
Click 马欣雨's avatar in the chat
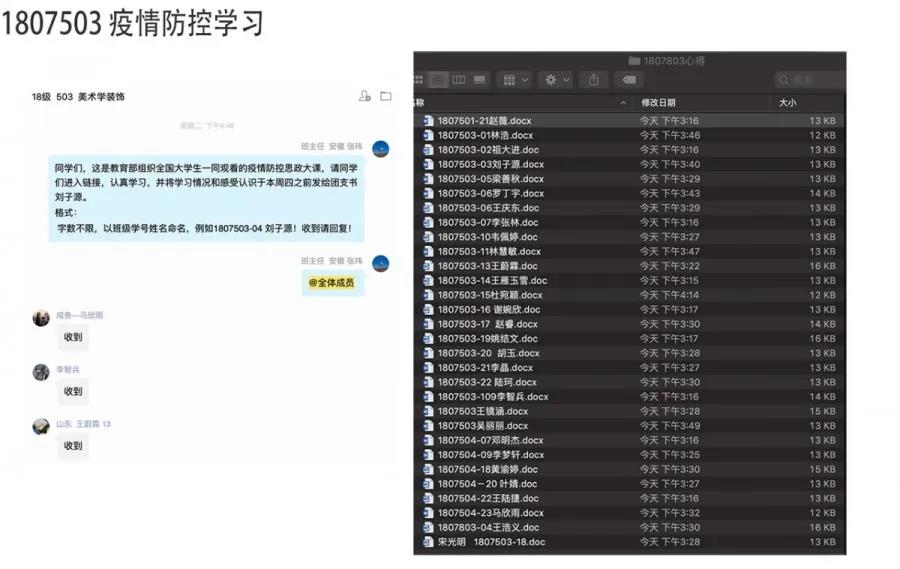[41, 318]
